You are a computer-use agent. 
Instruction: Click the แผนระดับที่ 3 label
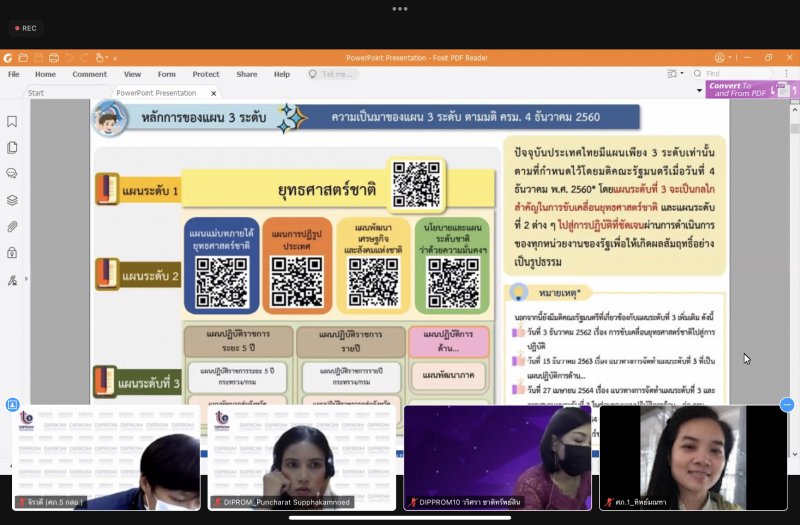[x=148, y=383]
